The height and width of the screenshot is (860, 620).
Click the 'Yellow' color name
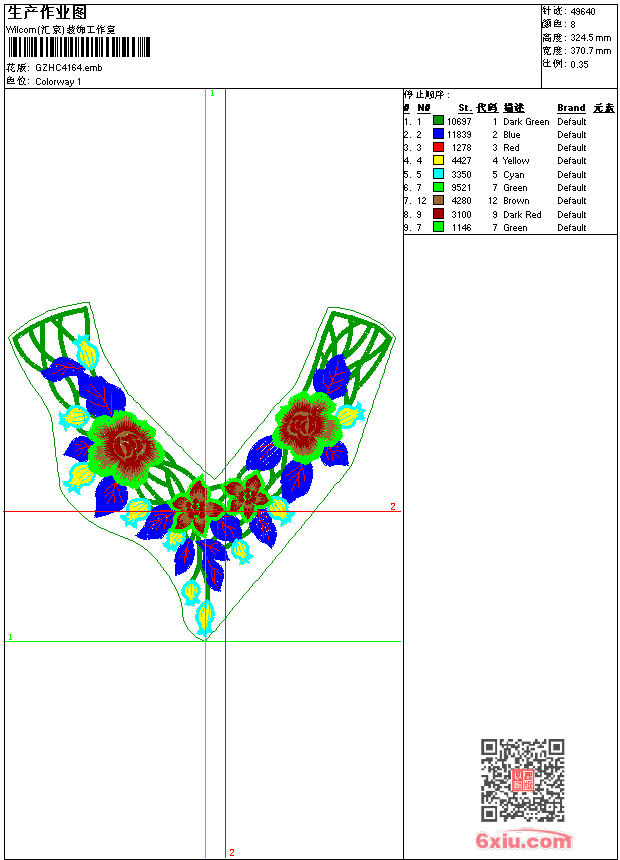pos(516,161)
